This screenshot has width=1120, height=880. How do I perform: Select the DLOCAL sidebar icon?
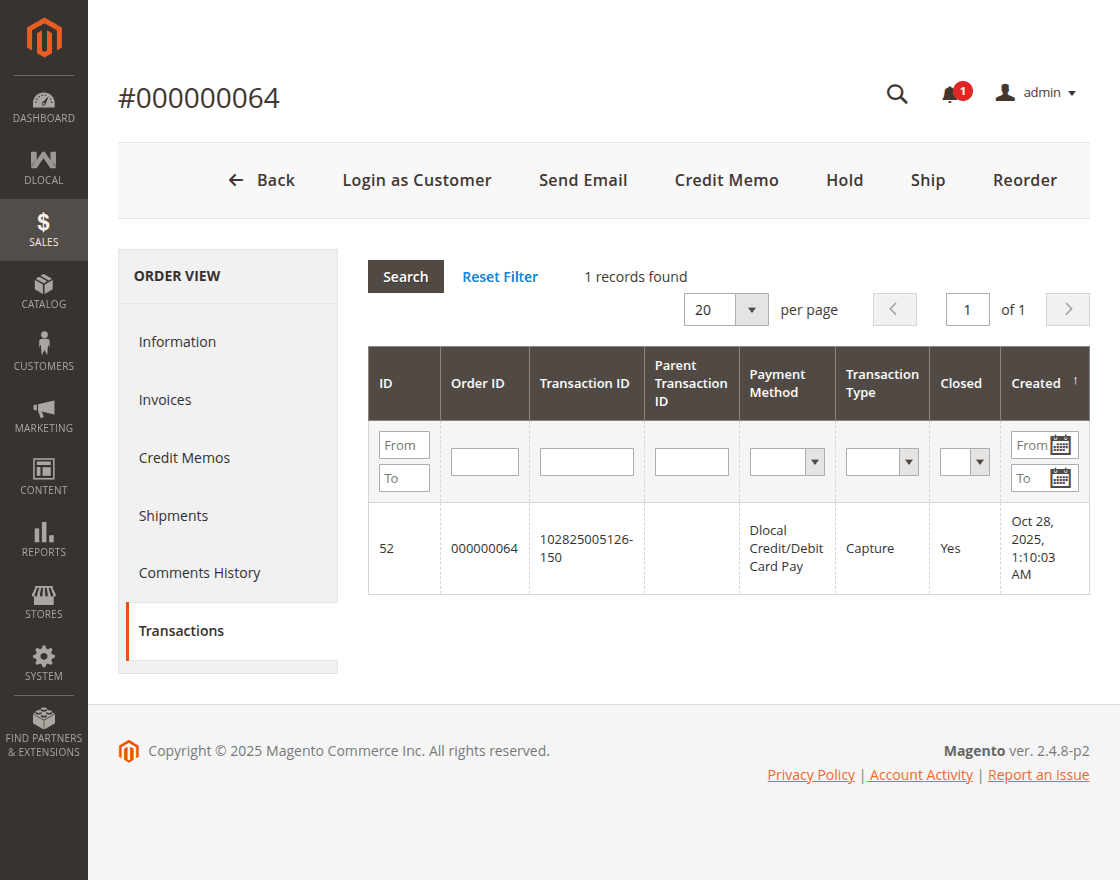[x=44, y=162]
